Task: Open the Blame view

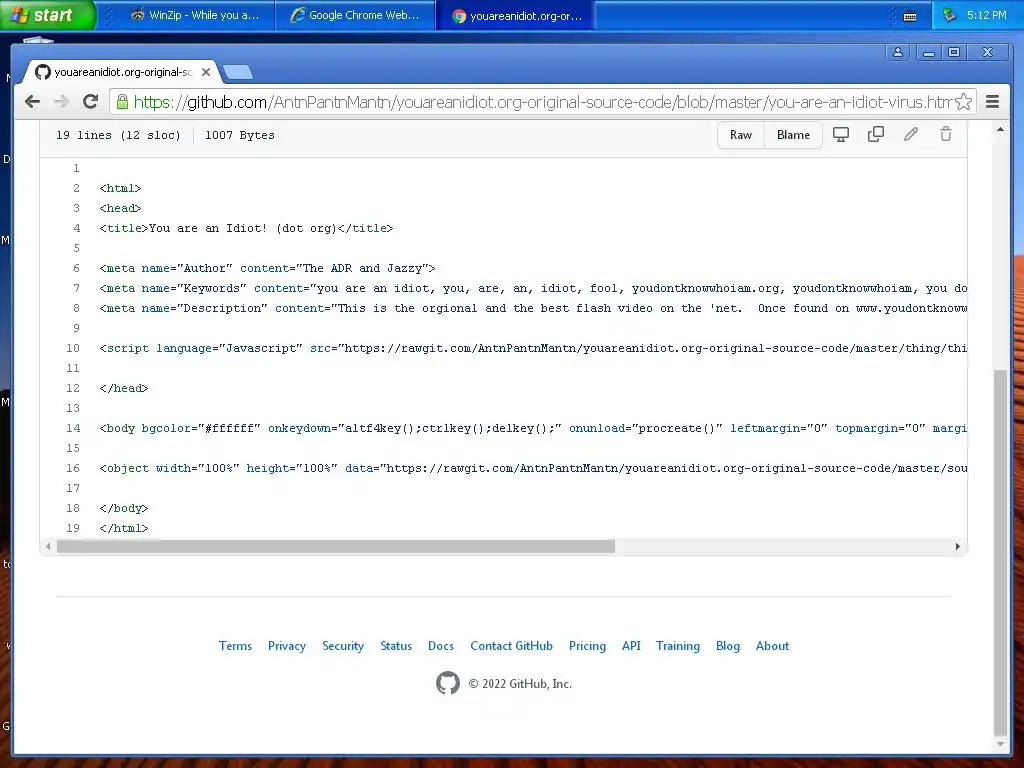Action: tap(793, 135)
